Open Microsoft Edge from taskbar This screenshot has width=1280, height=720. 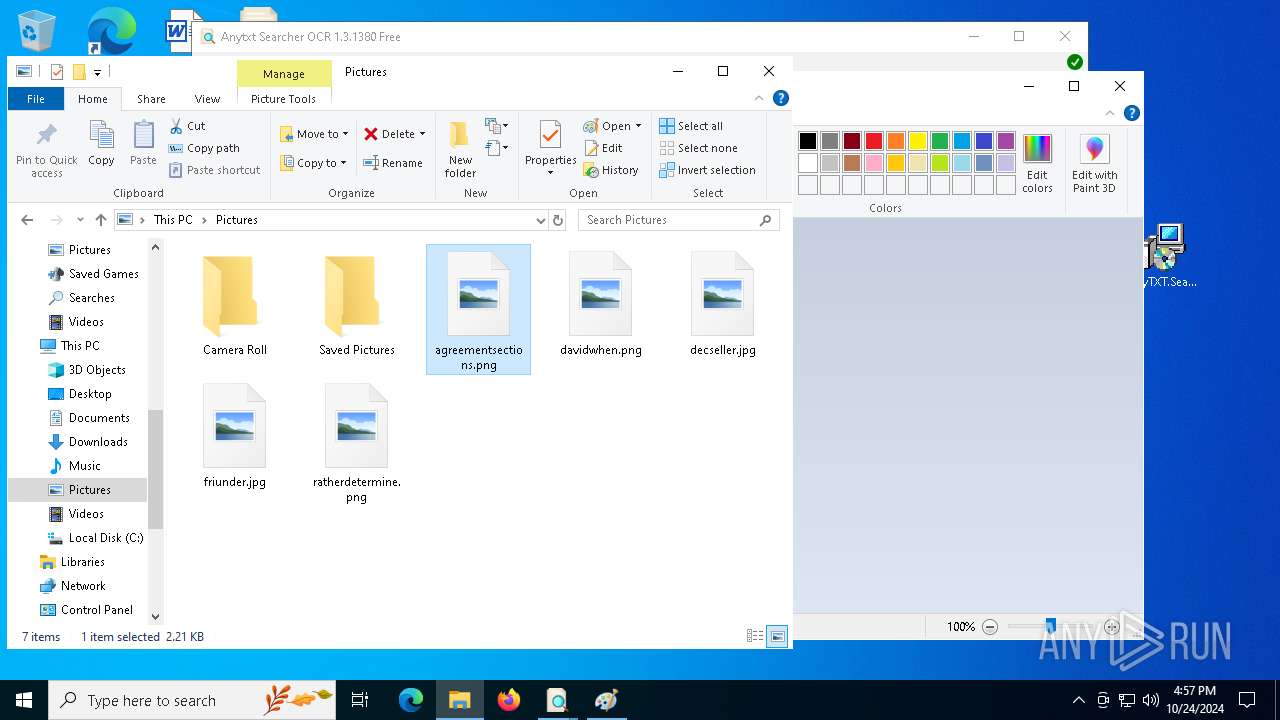coord(411,700)
